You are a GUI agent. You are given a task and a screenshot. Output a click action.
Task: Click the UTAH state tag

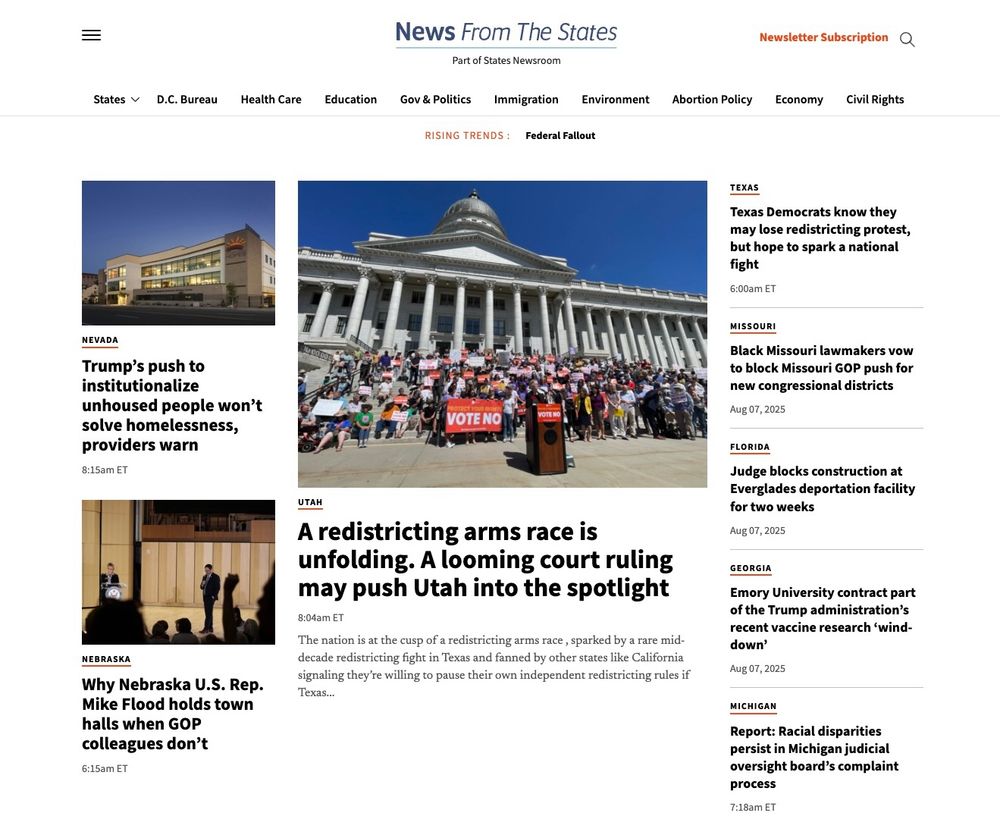(310, 502)
